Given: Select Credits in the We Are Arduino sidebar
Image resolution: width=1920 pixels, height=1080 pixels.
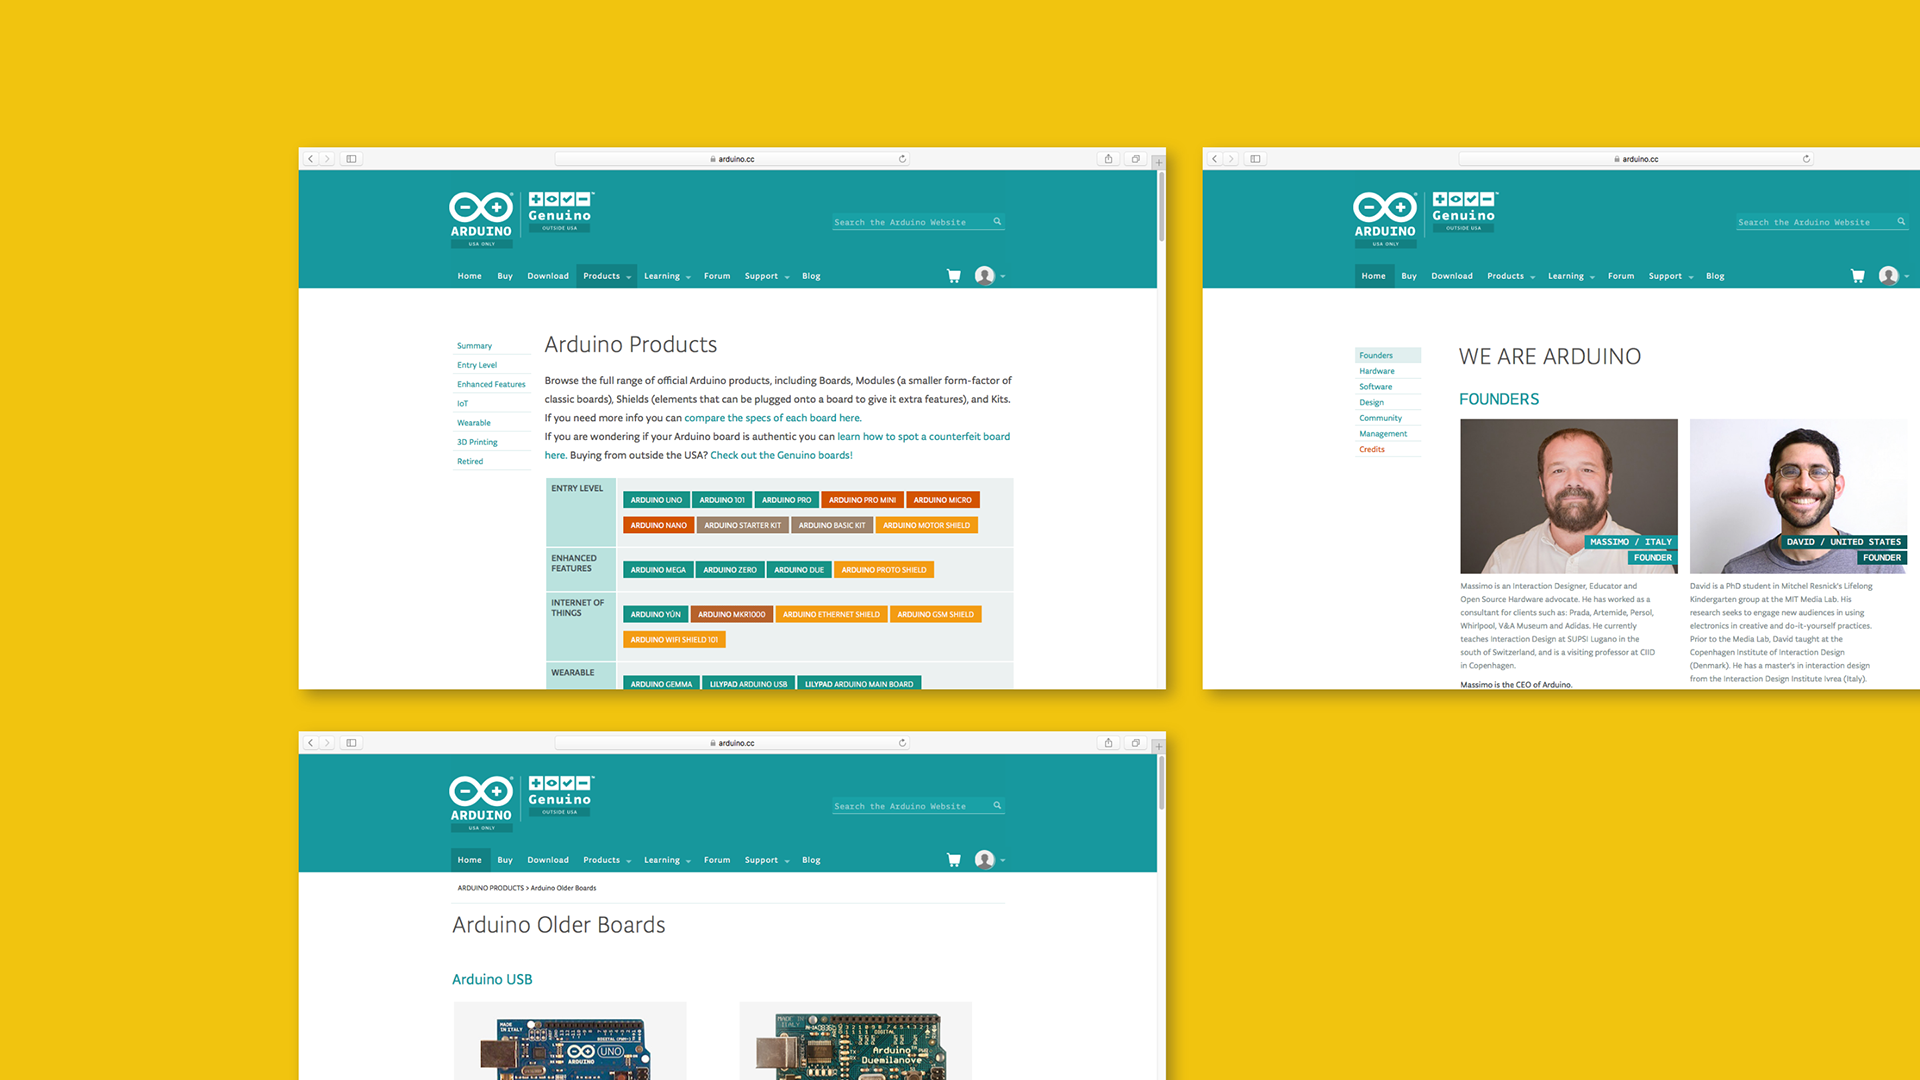Looking at the screenshot, I should click(1372, 449).
